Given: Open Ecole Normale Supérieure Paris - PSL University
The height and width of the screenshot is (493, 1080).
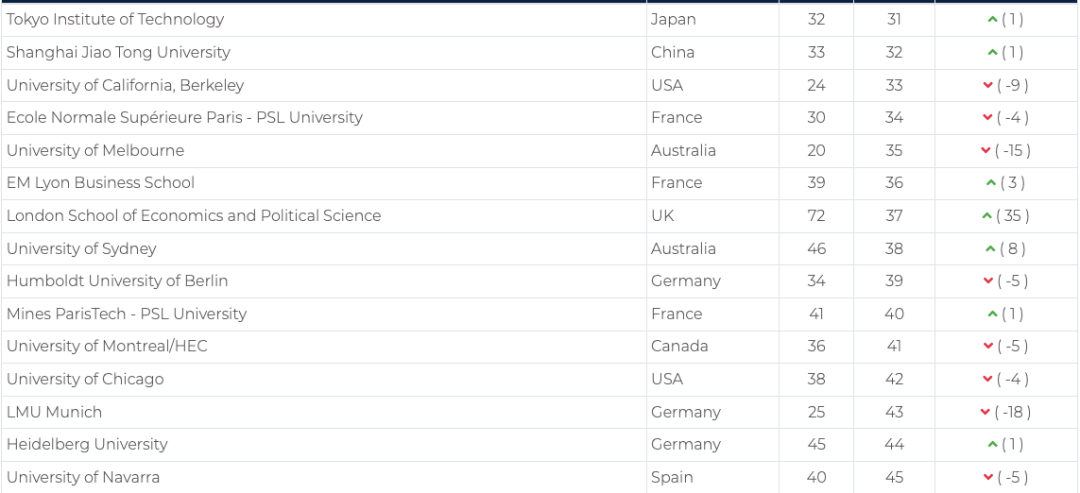Looking at the screenshot, I should click(184, 118).
